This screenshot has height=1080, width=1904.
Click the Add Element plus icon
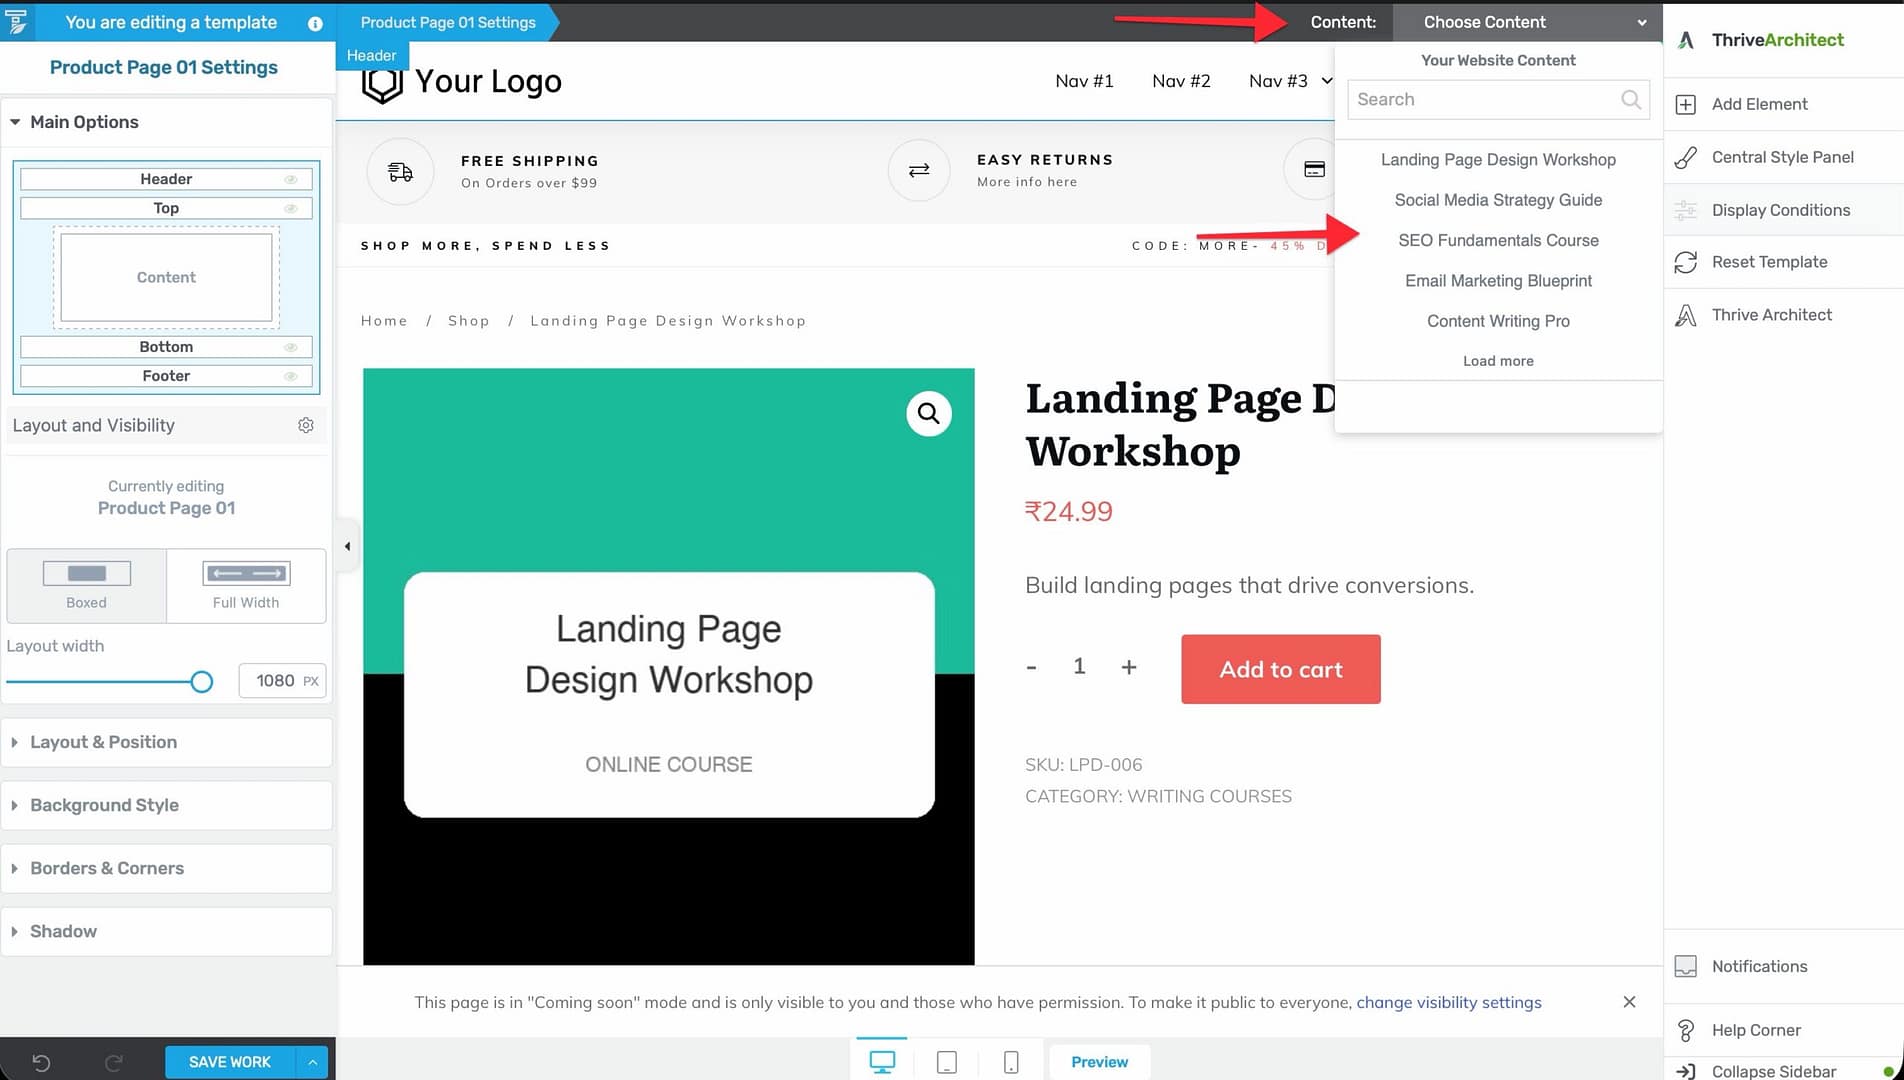pyautogui.click(x=1685, y=104)
